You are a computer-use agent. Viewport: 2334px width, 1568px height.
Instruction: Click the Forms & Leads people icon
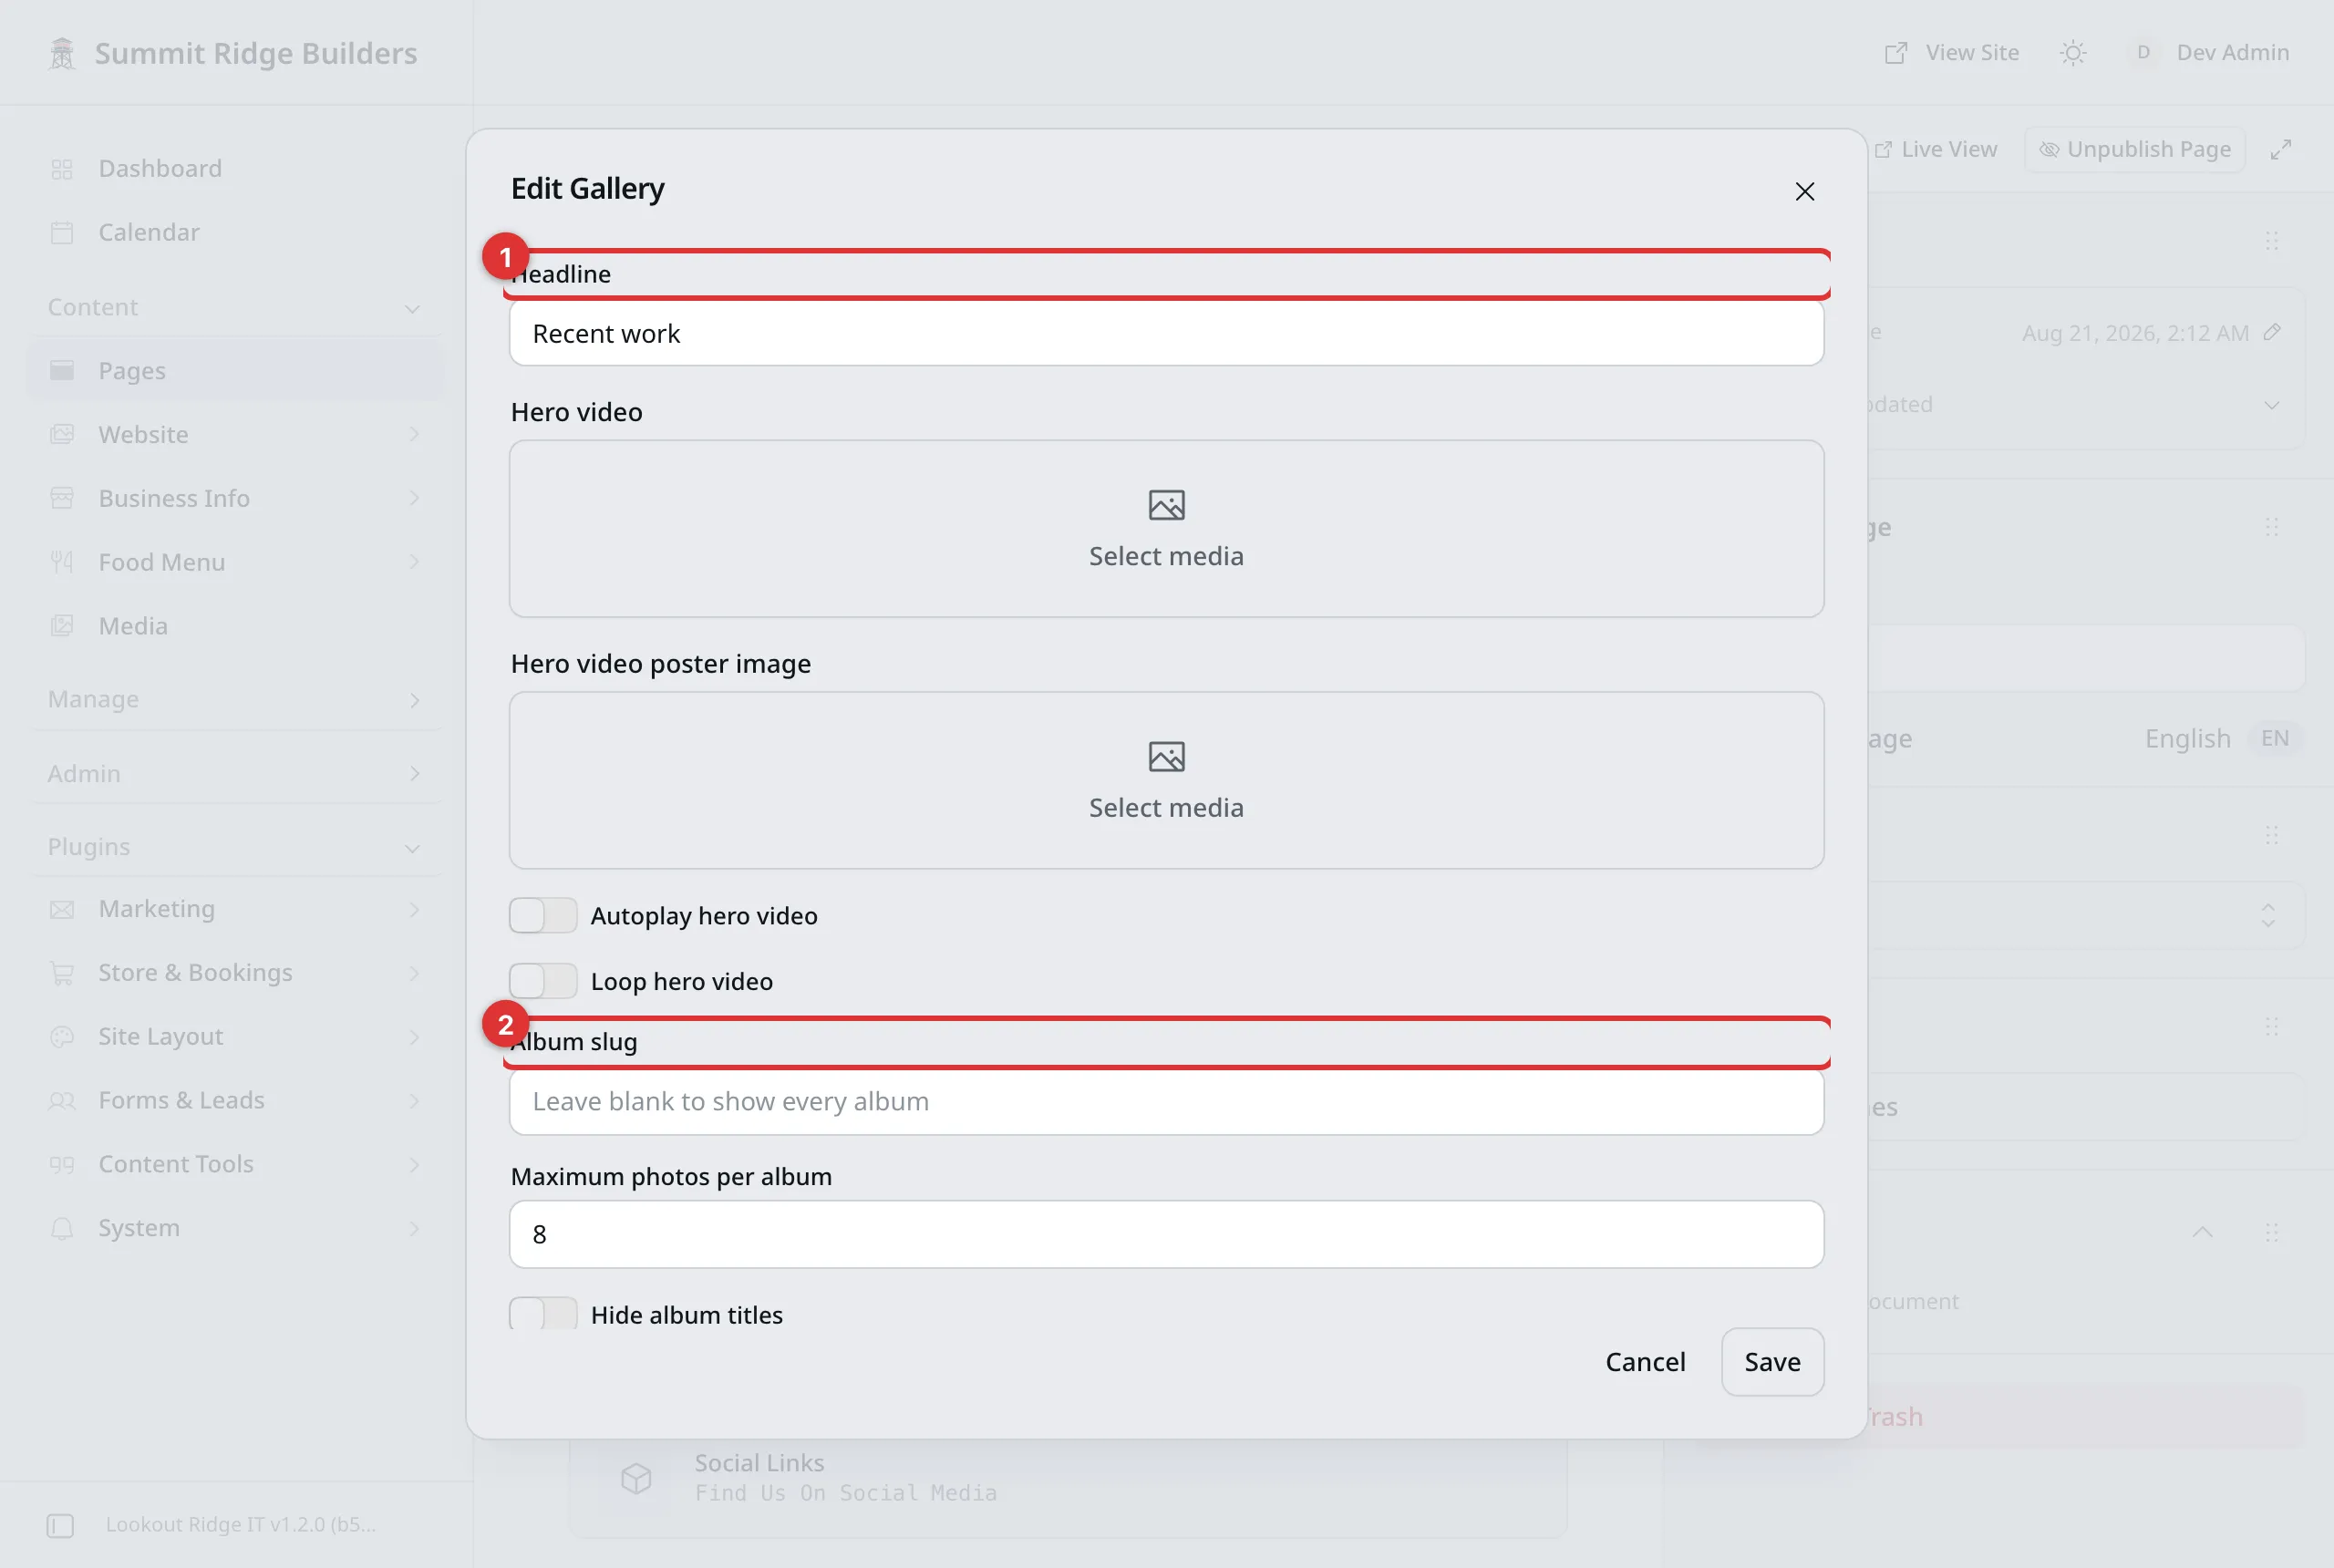pyautogui.click(x=62, y=1100)
